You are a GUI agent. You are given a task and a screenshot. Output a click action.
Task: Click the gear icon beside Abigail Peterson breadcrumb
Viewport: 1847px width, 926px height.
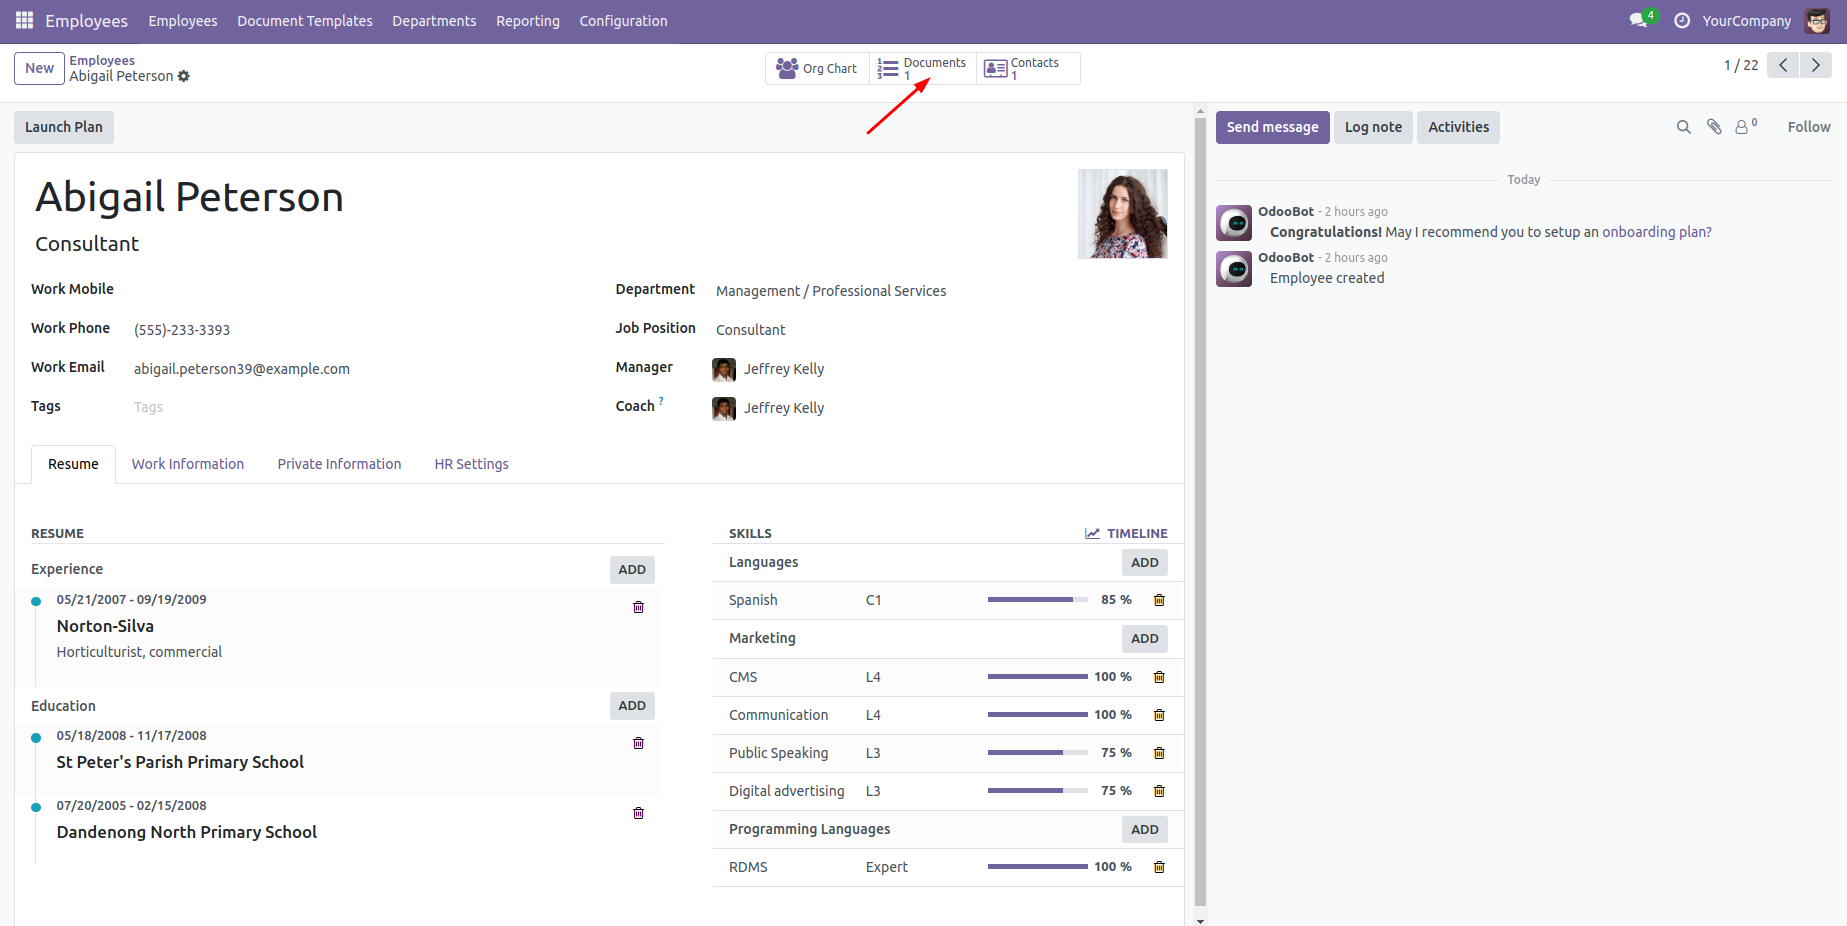184,76
